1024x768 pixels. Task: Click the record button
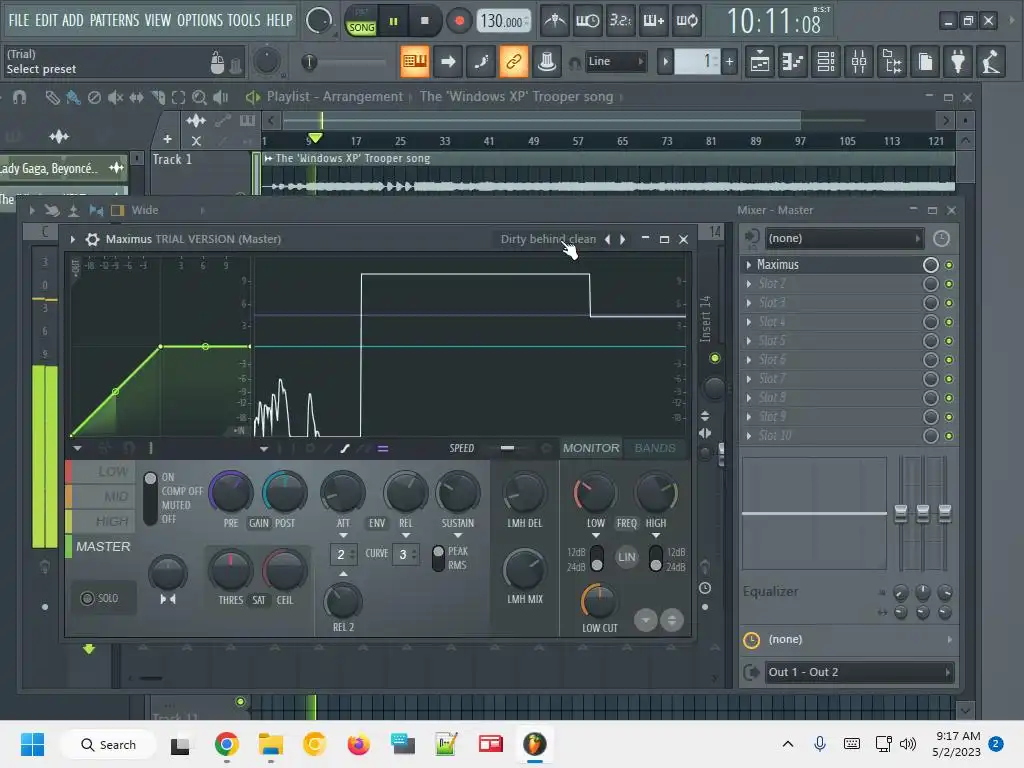(459, 22)
